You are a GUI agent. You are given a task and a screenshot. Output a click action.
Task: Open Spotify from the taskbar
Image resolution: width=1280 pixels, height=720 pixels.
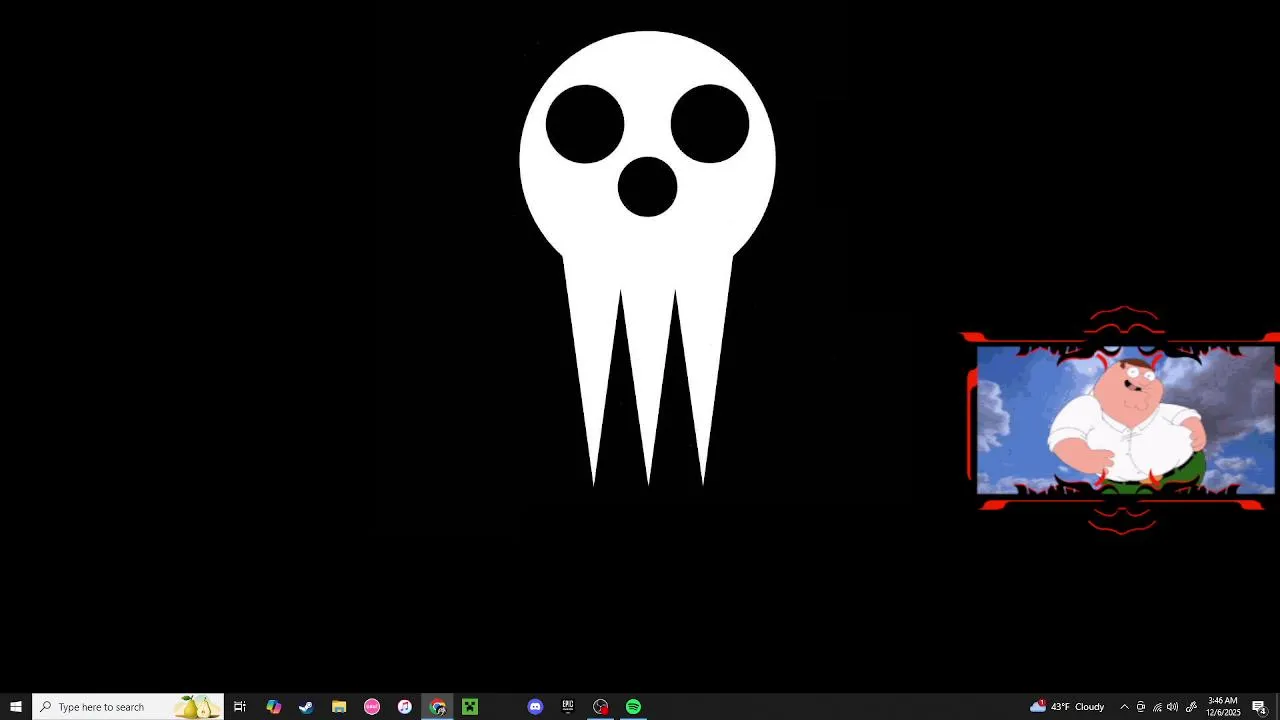pyautogui.click(x=634, y=707)
